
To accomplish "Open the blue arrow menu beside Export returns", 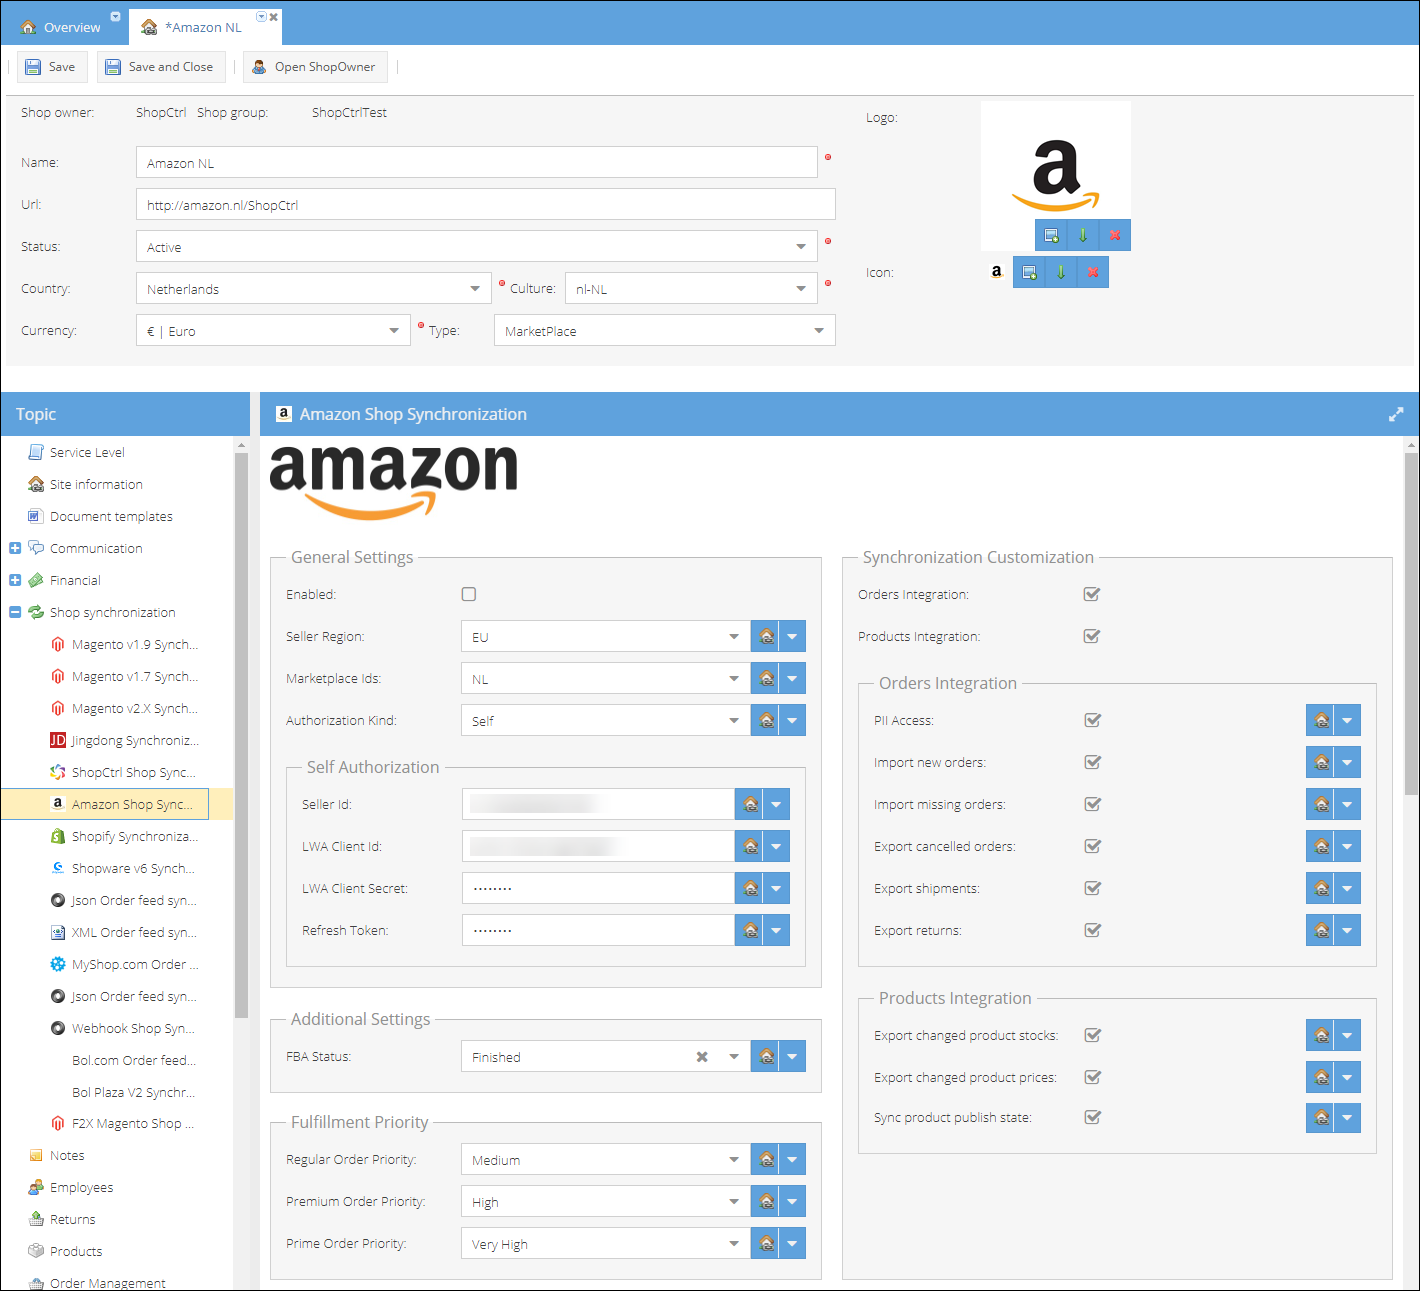I will pyautogui.click(x=1347, y=930).
